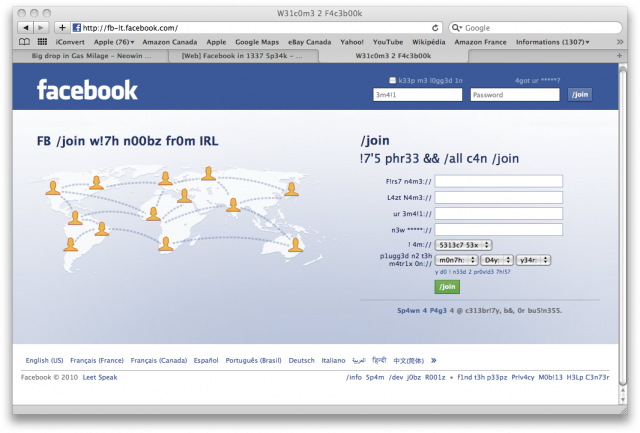Open the '5p4m' footer link
The image size is (640, 433).
tap(375, 377)
